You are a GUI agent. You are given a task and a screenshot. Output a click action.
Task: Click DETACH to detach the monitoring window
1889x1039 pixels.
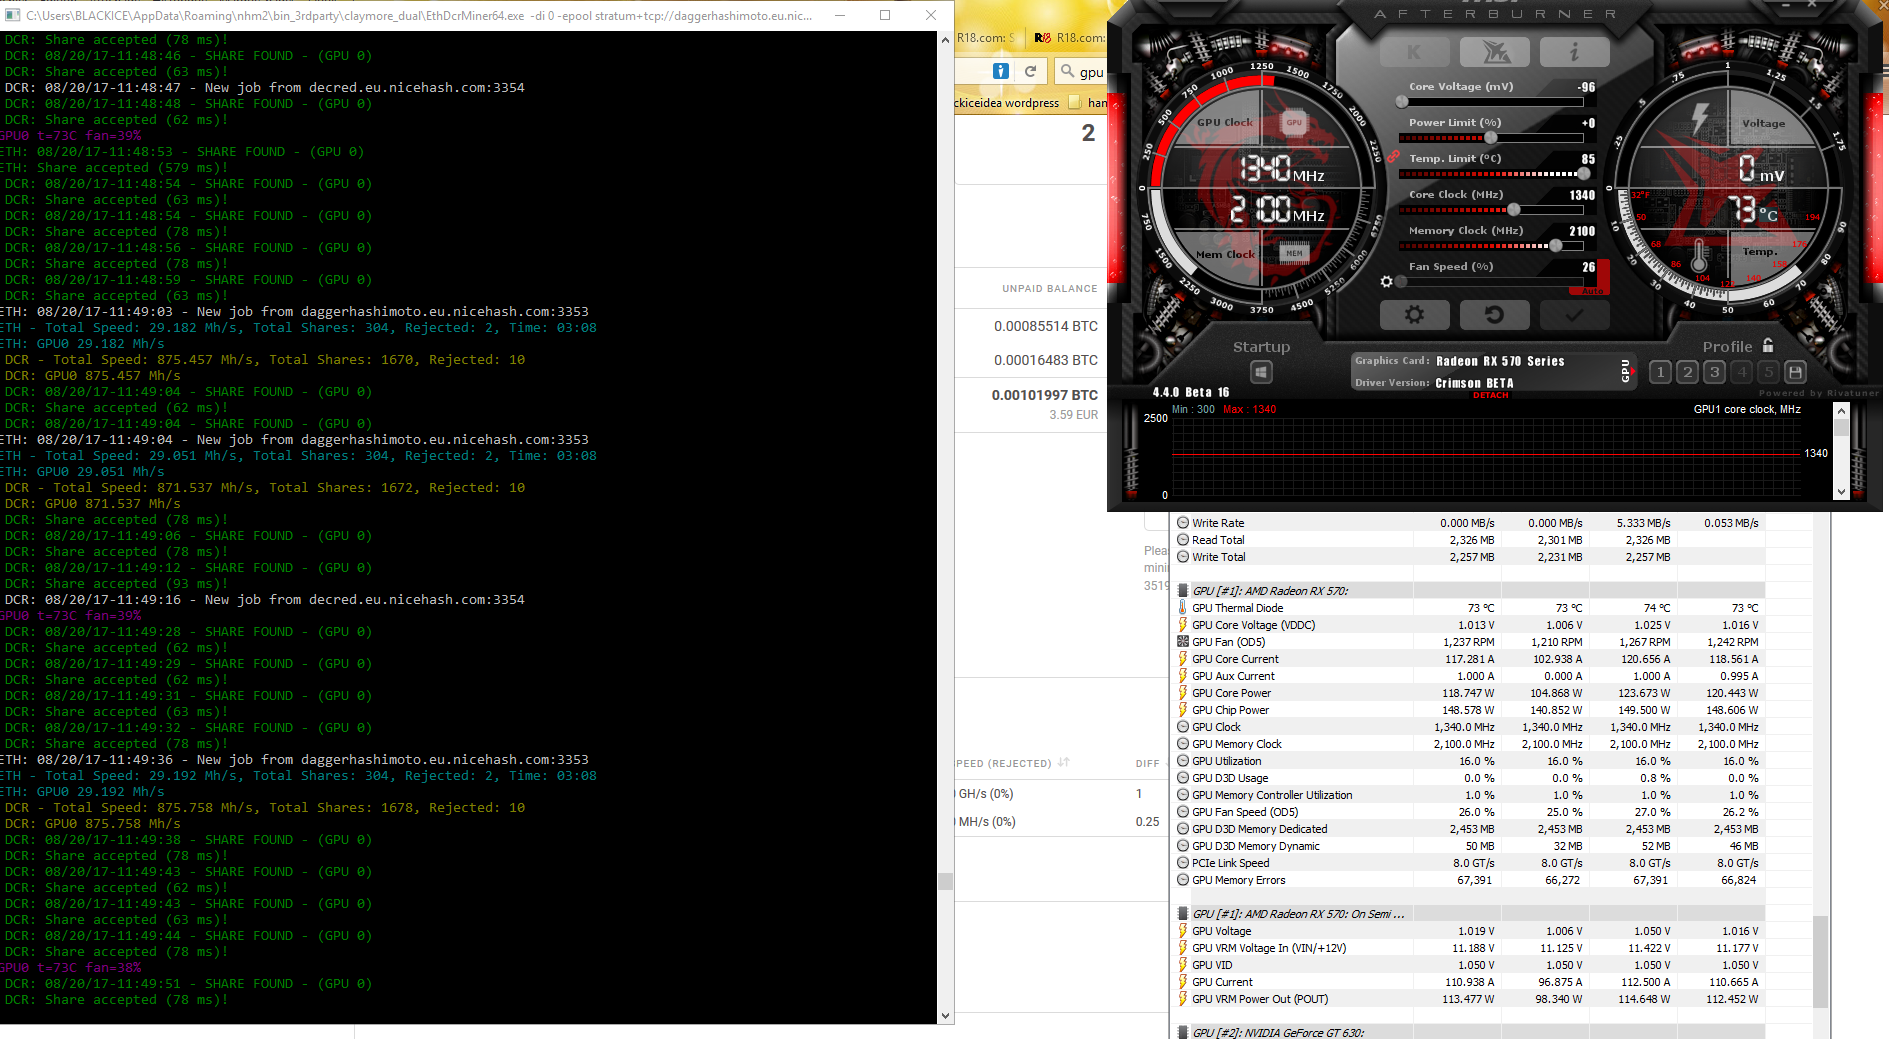click(x=1489, y=394)
